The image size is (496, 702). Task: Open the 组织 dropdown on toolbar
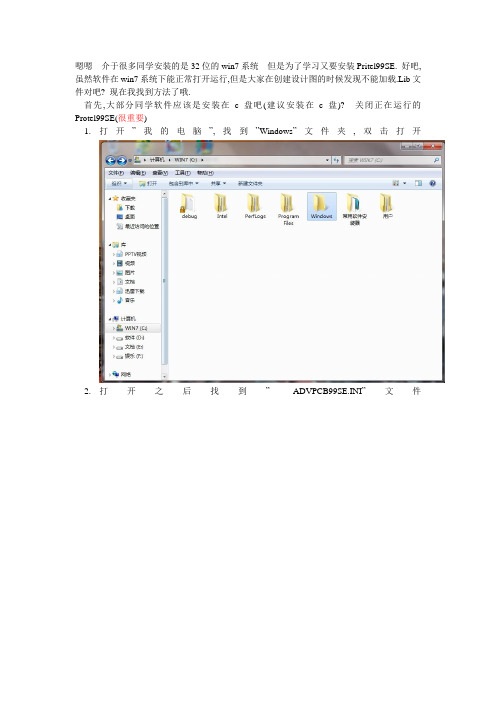pyautogui.click(x=119, y=184)
